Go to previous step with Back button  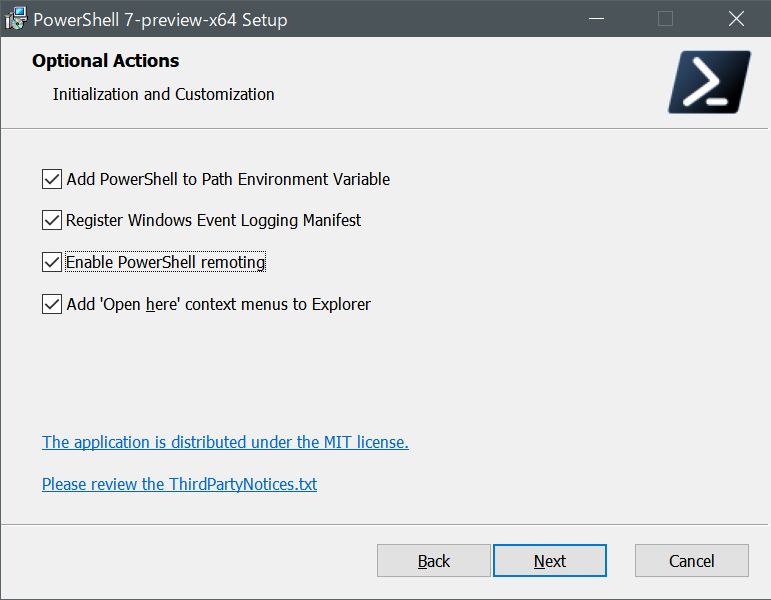pos(434,561)
